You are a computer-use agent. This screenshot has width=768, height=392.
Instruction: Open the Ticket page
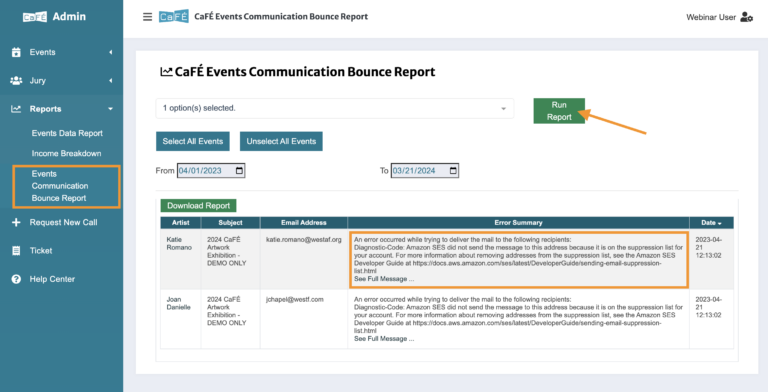(x=41, y=251)
